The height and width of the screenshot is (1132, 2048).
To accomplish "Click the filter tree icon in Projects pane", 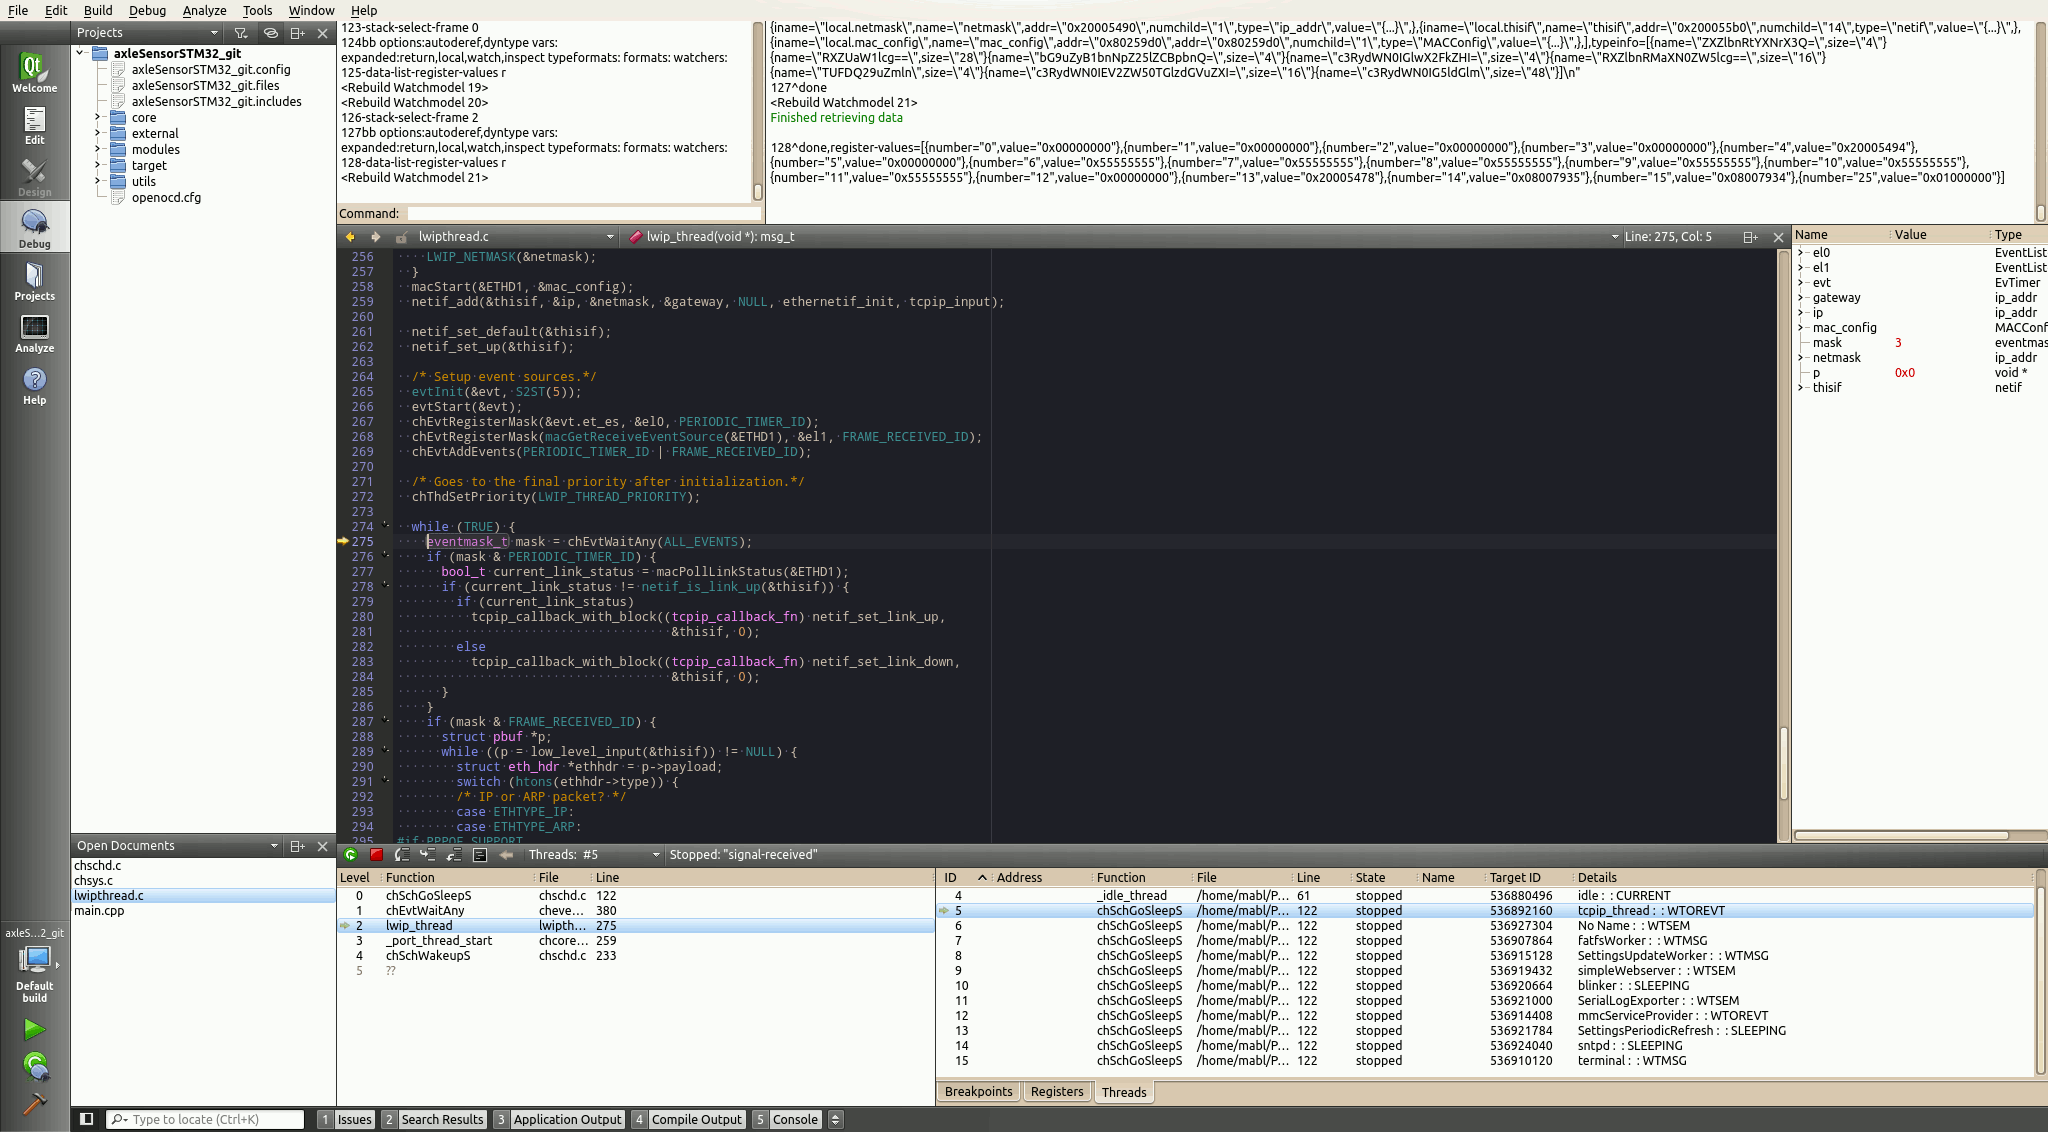I will point(241,33).
